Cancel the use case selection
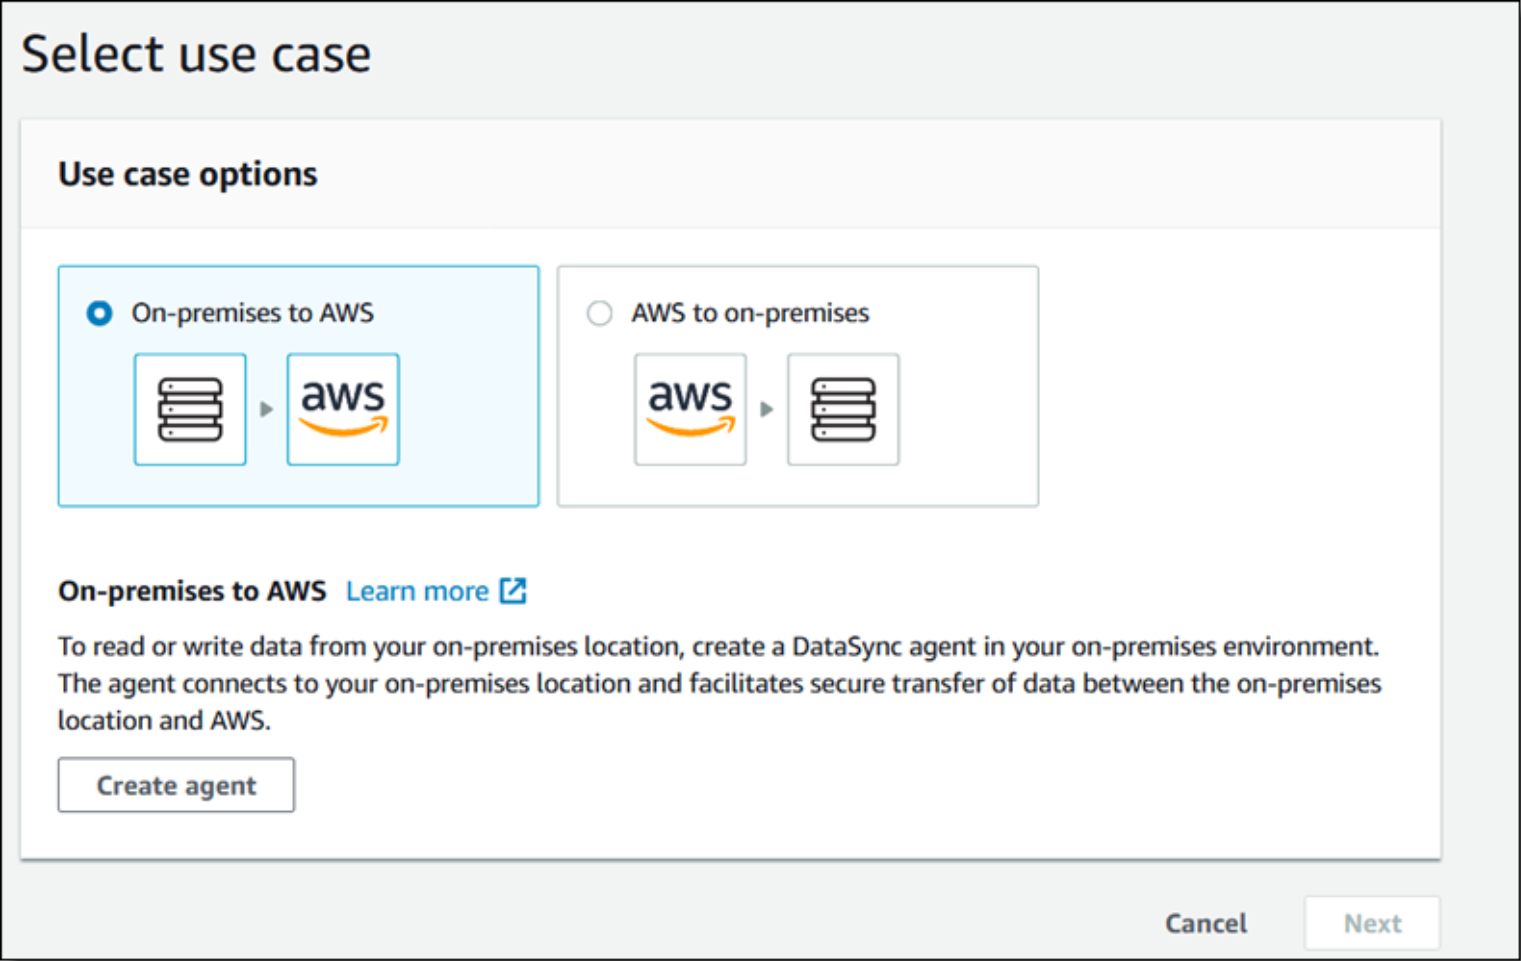 [1206, 923]
